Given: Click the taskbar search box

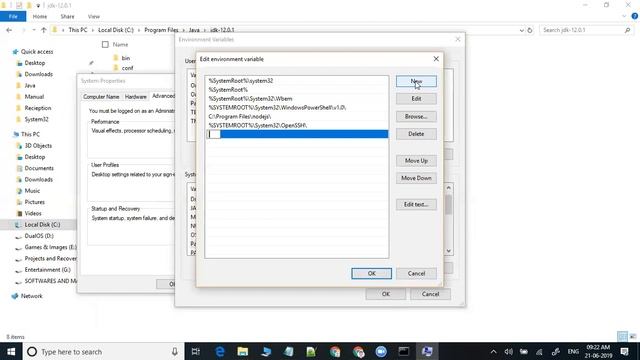Looking at the screenshot, I should coord(102,351).
